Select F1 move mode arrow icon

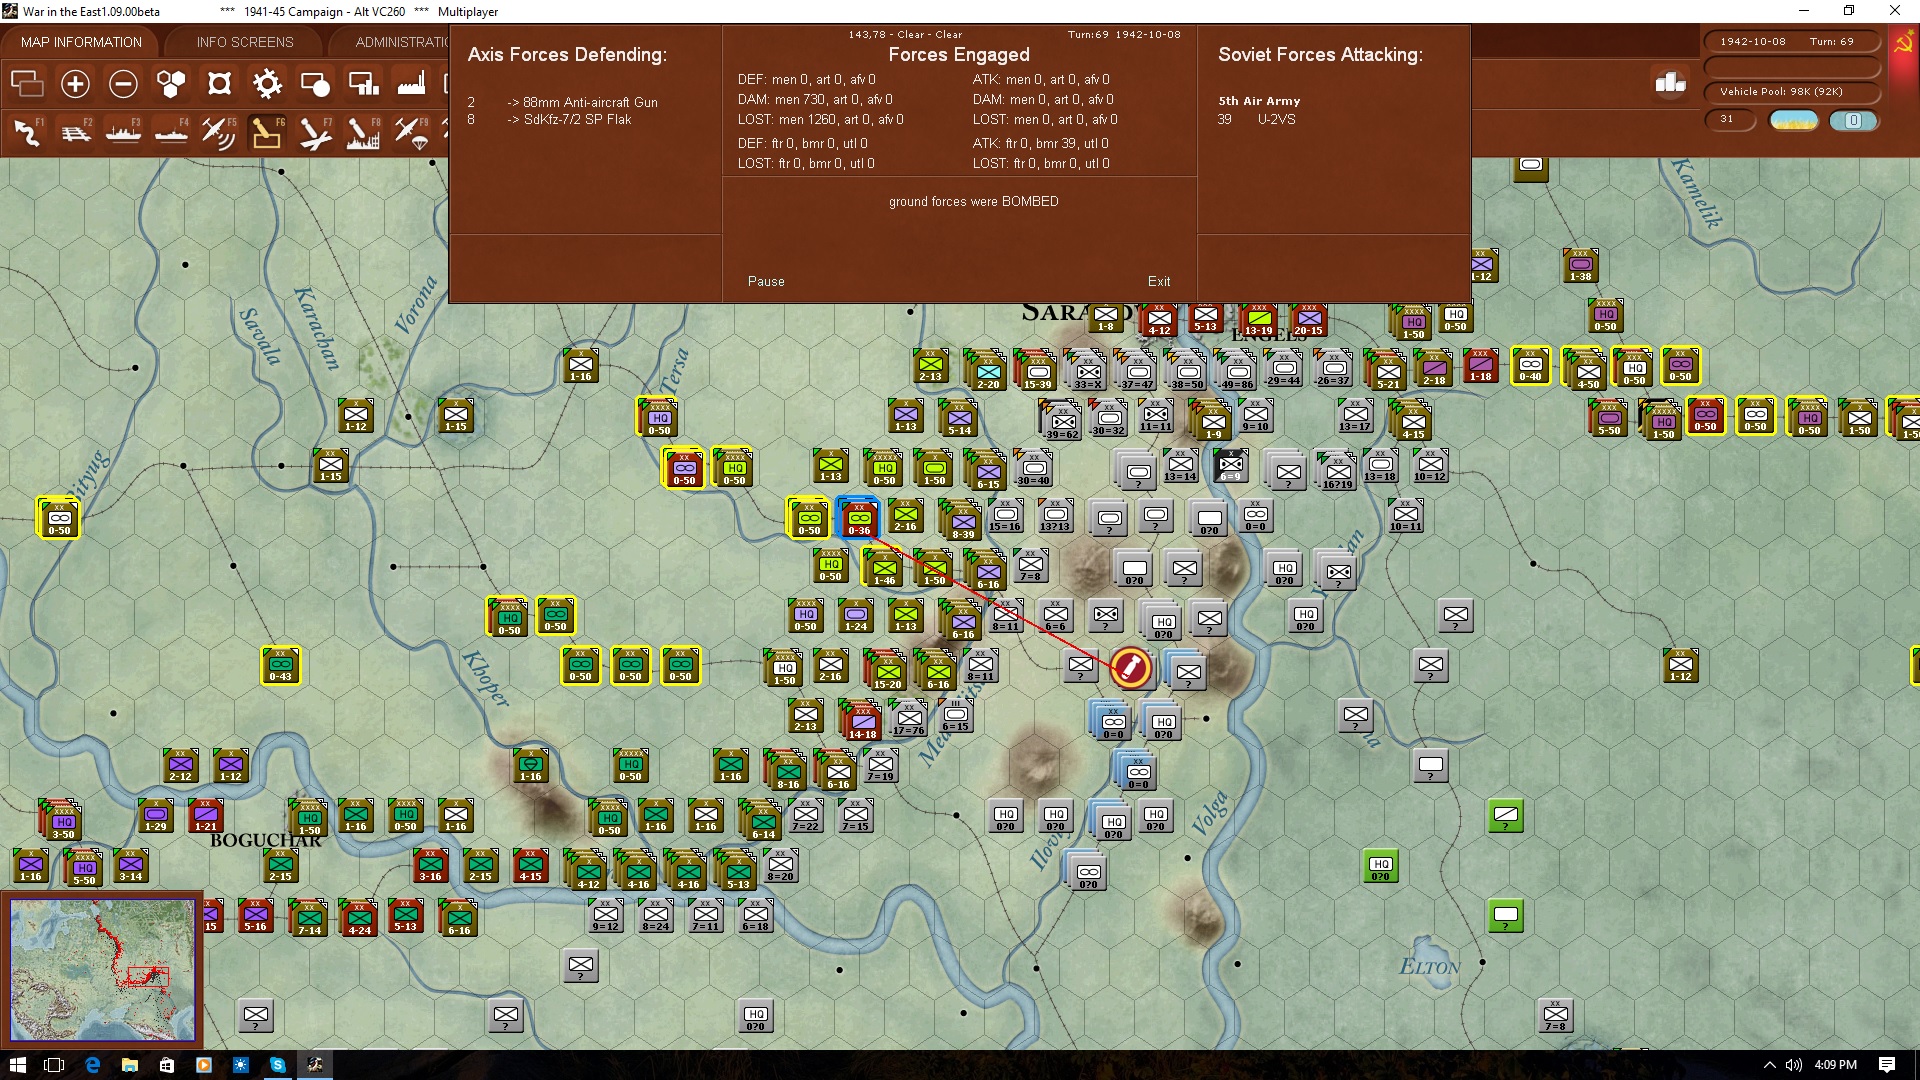27,133
